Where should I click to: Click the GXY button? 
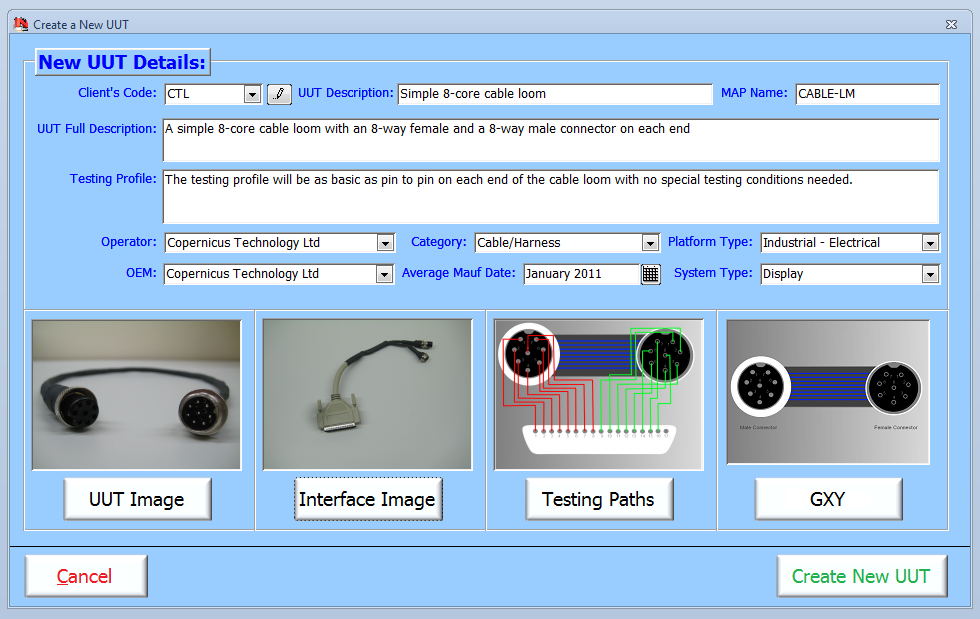[x=828, y=499]
